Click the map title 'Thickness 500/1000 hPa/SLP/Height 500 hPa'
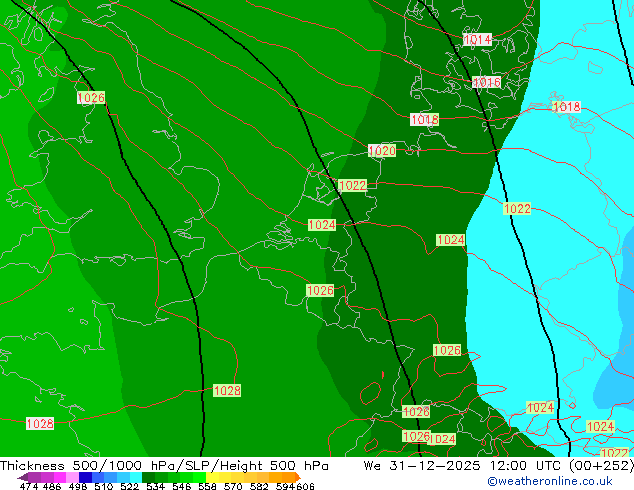This screenshot has width=634, height=490. tap(164, 465)
